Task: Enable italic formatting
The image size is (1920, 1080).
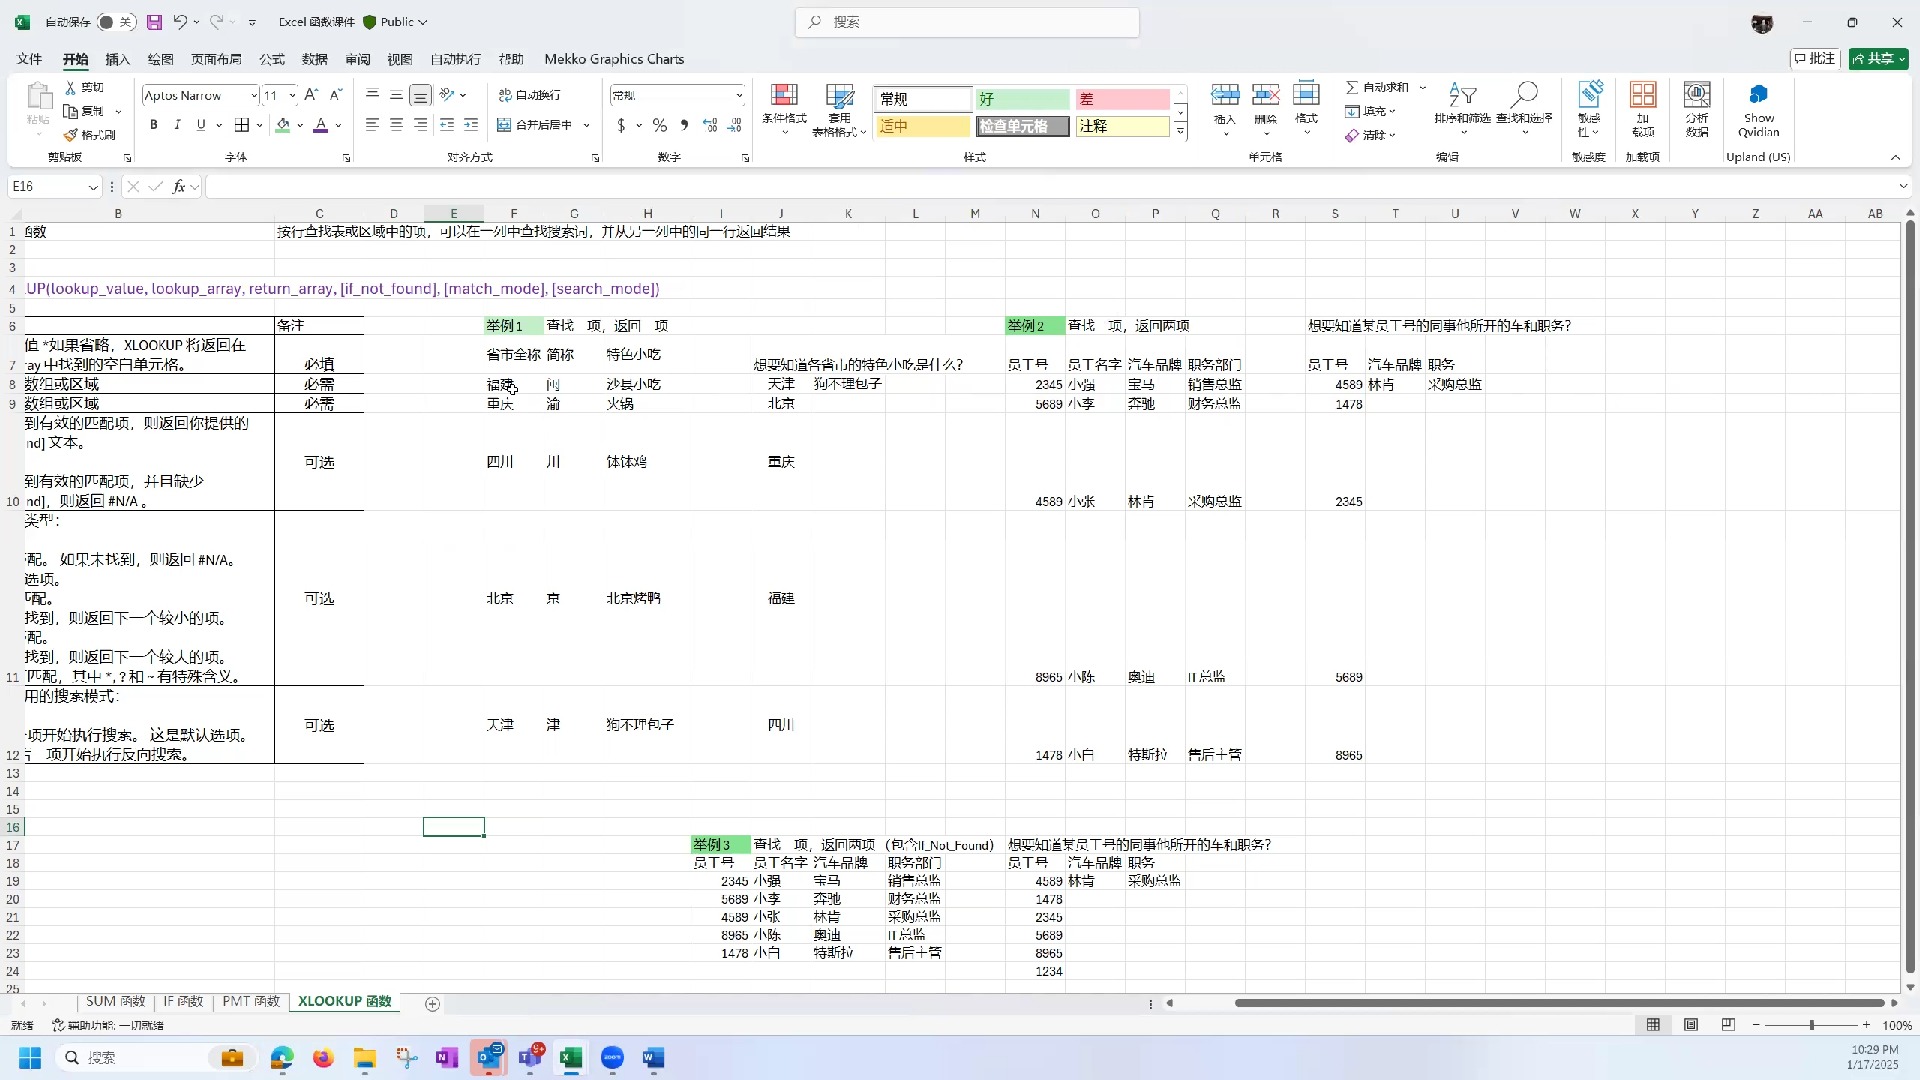Action: 176,124
